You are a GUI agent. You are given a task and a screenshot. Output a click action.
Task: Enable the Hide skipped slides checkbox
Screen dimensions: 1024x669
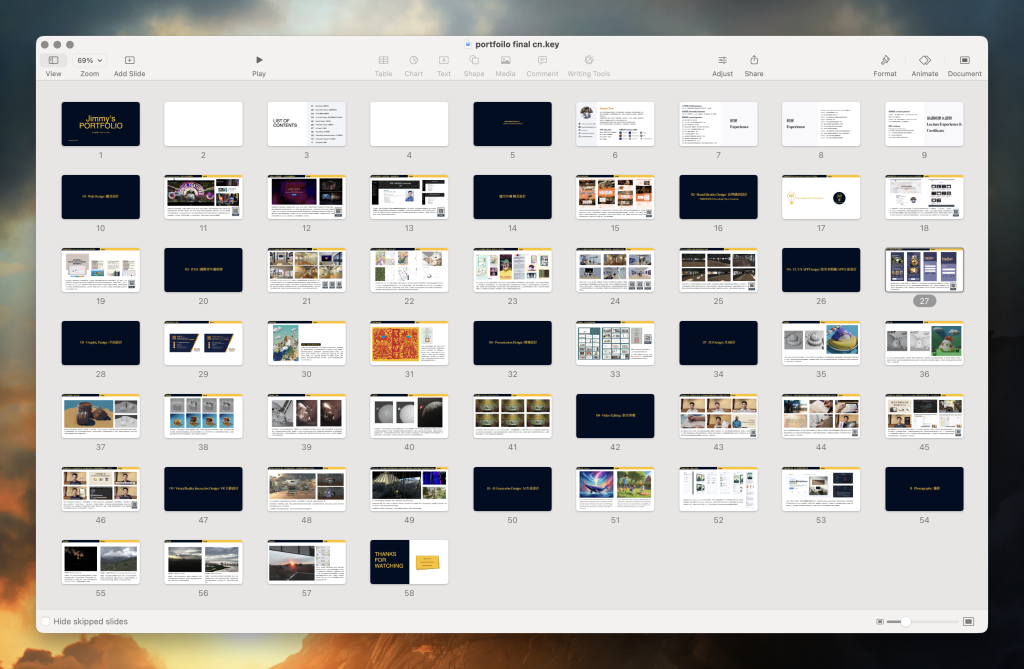45,621
